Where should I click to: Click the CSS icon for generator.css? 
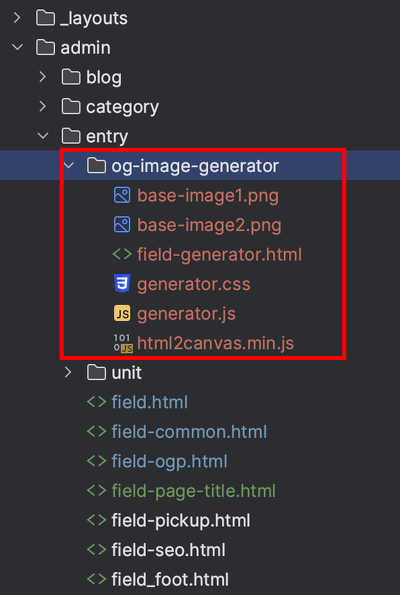pyautogui.click(x=122, y=283)
